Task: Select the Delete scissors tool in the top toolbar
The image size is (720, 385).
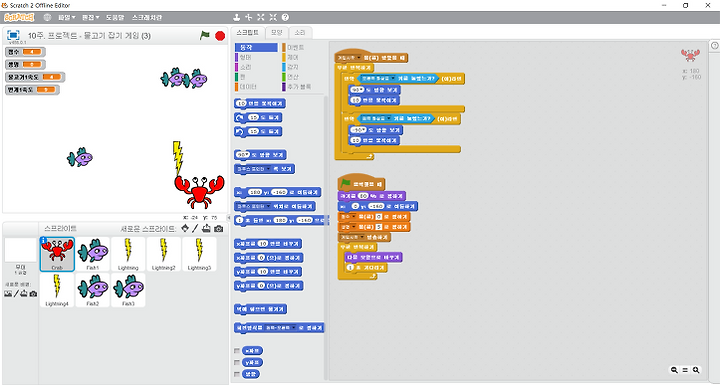Action: [x=248, y=17]
